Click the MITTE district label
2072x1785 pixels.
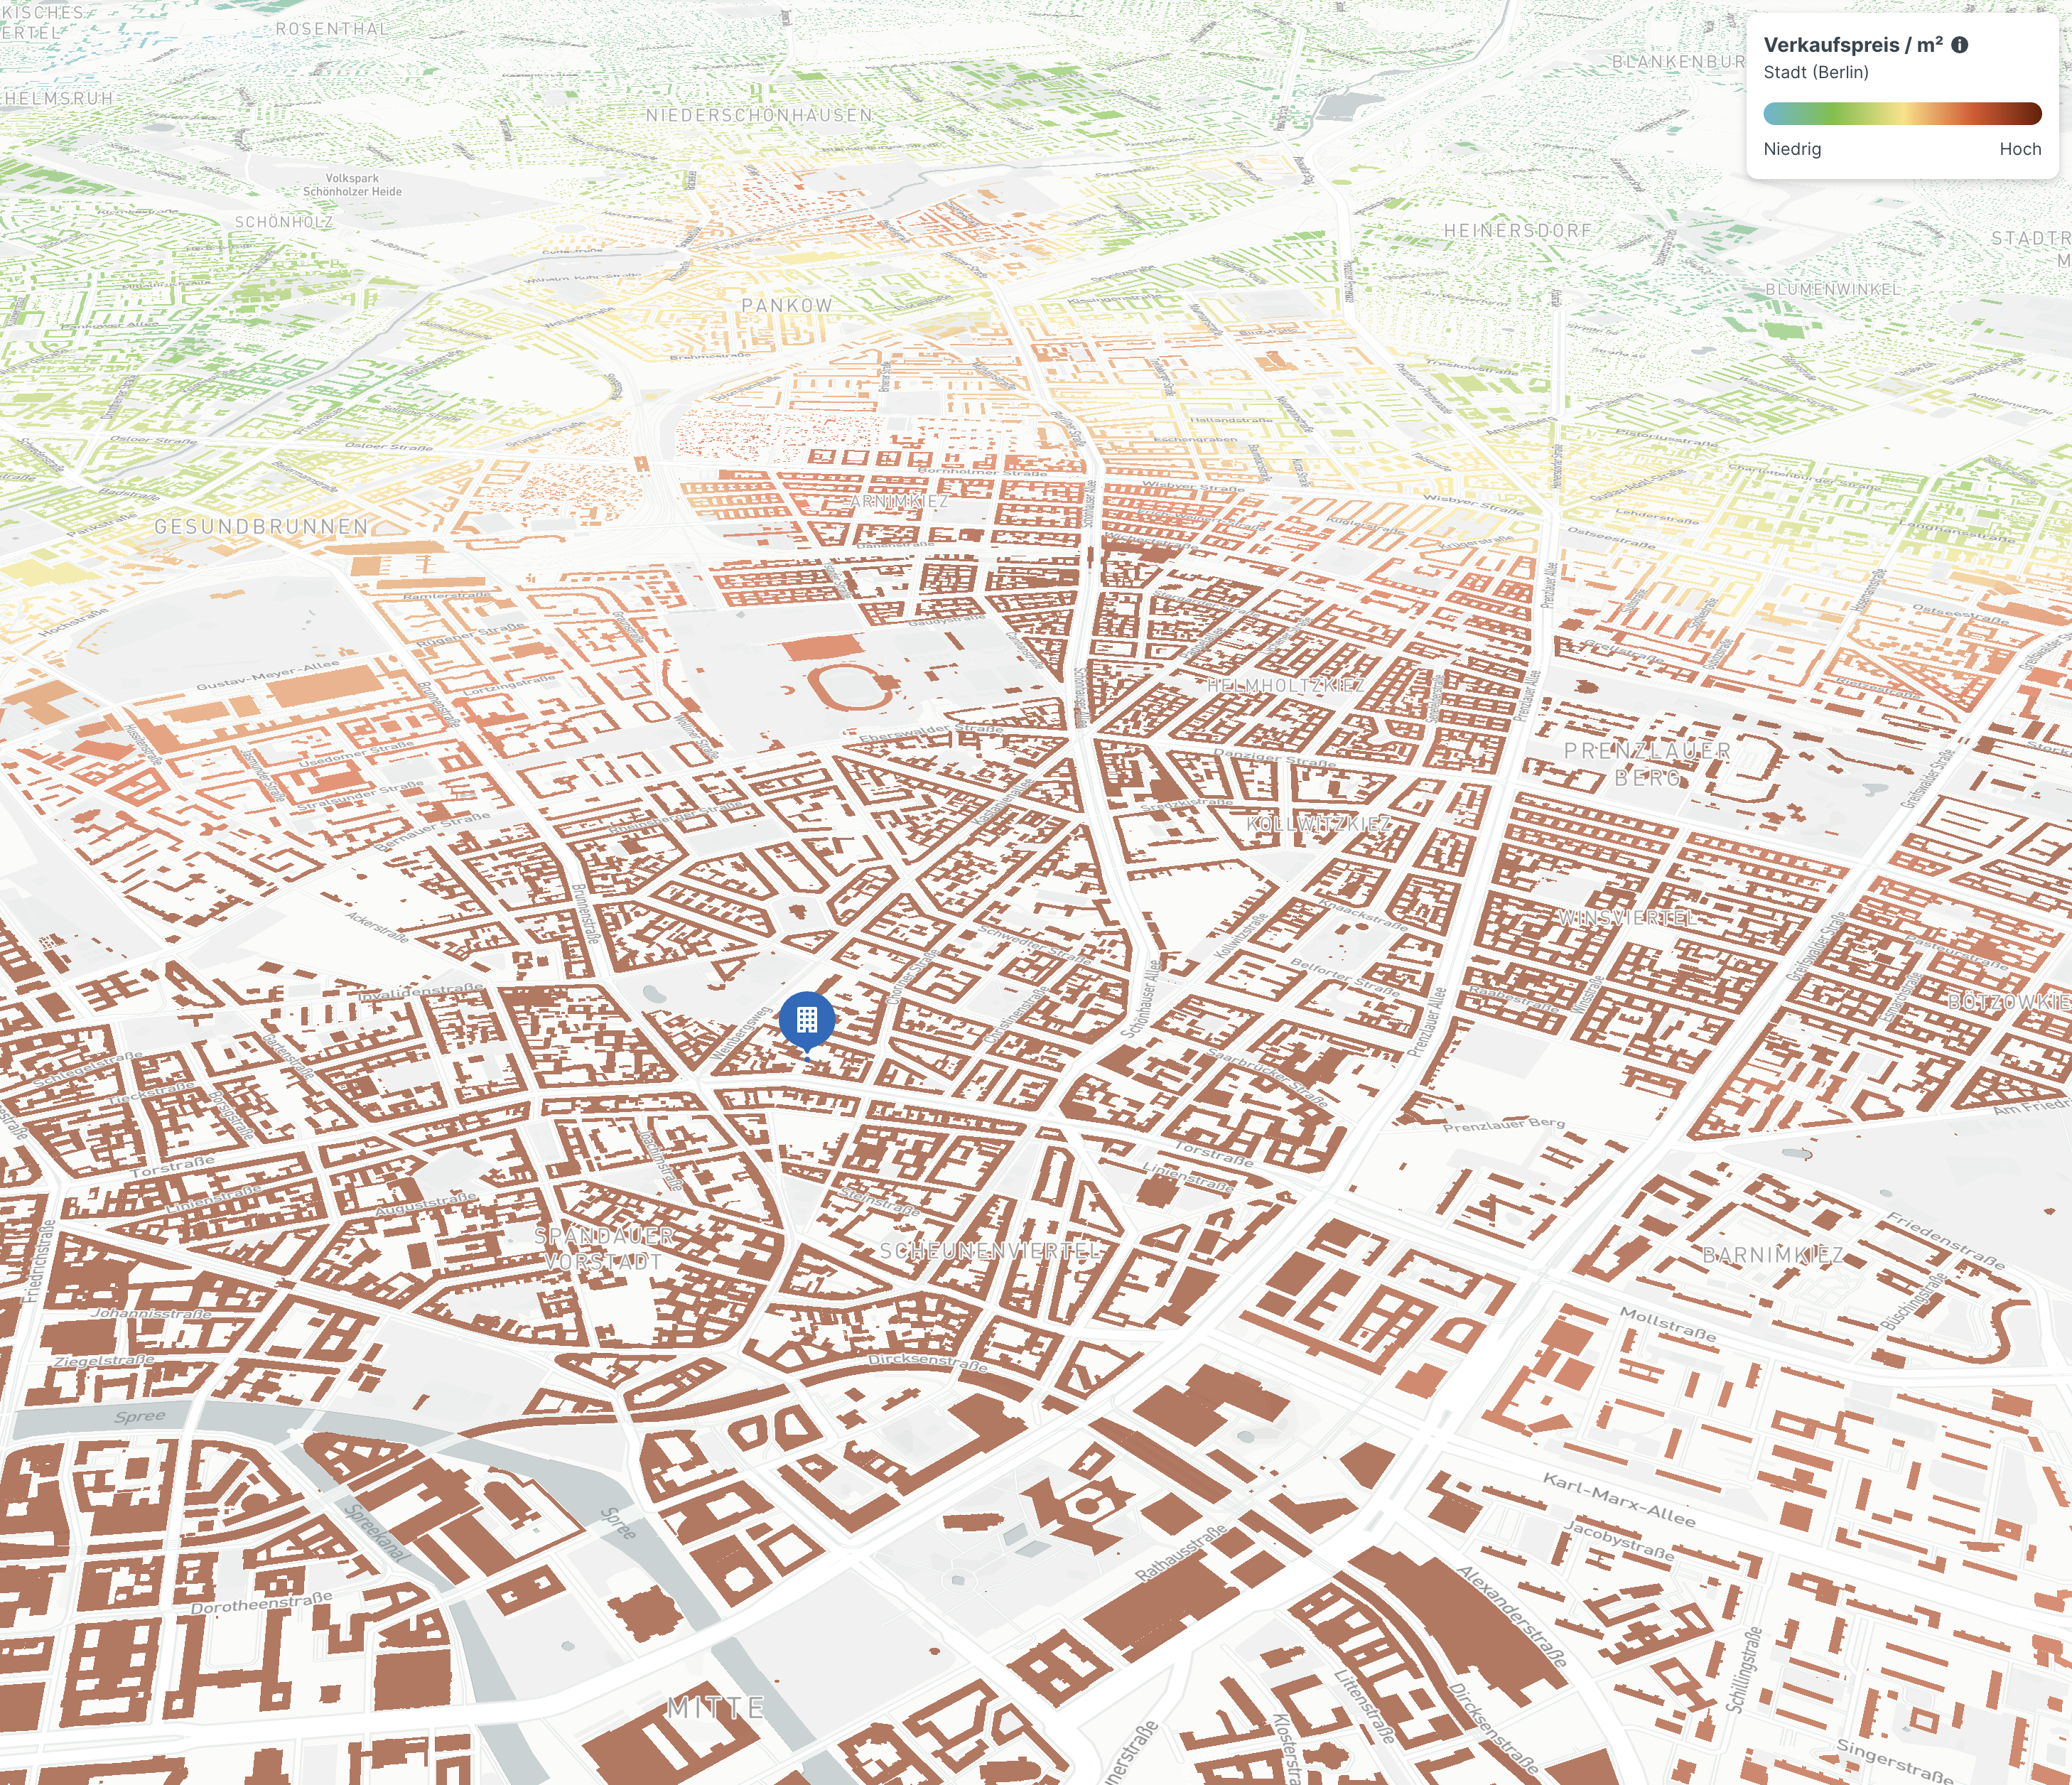click(x=716, y=1707)
